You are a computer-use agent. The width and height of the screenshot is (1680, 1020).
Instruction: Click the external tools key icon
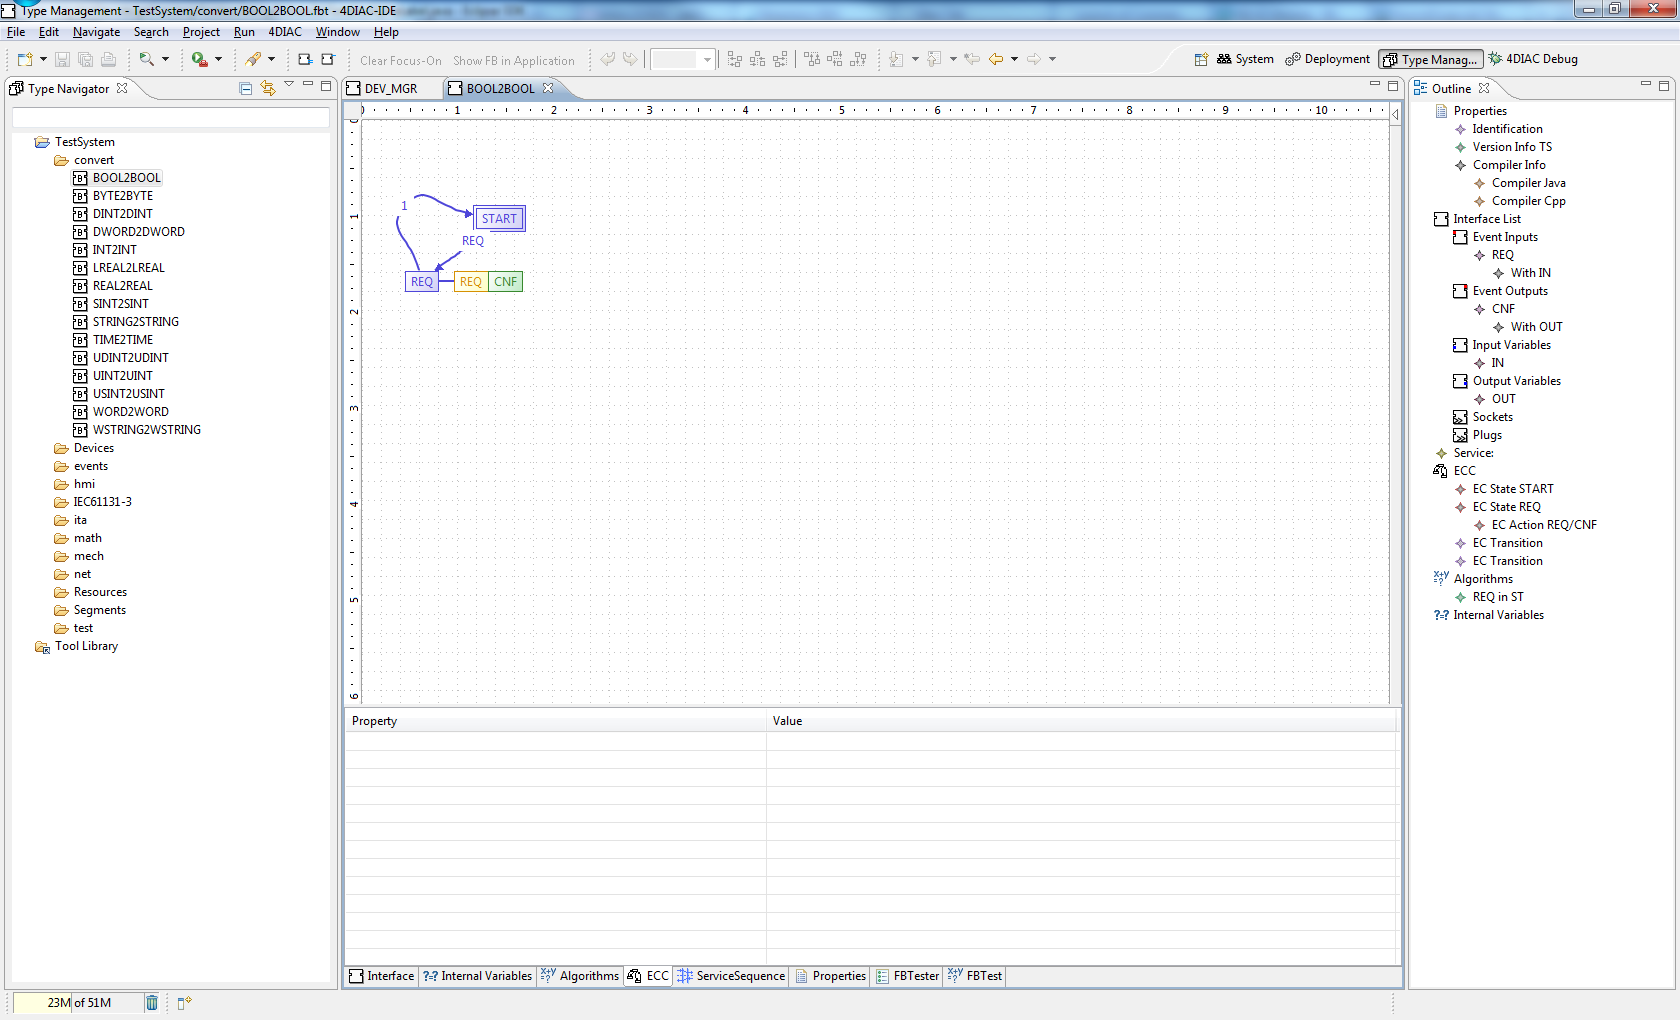254,59
